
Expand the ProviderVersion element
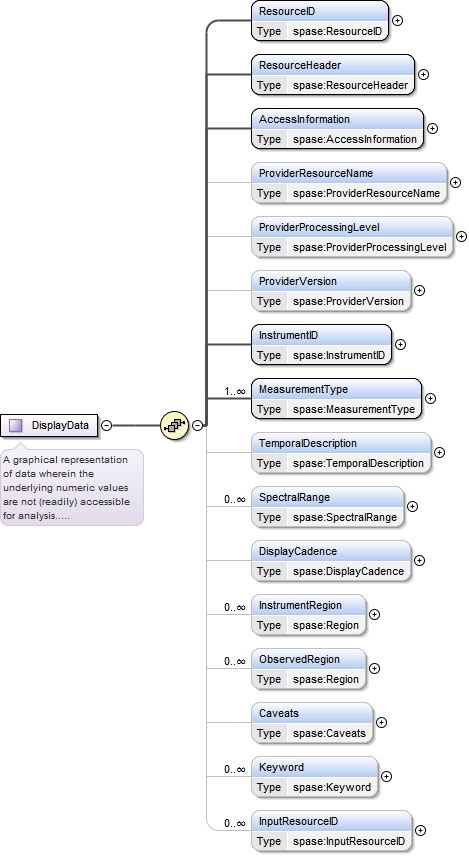click(419, 291)
